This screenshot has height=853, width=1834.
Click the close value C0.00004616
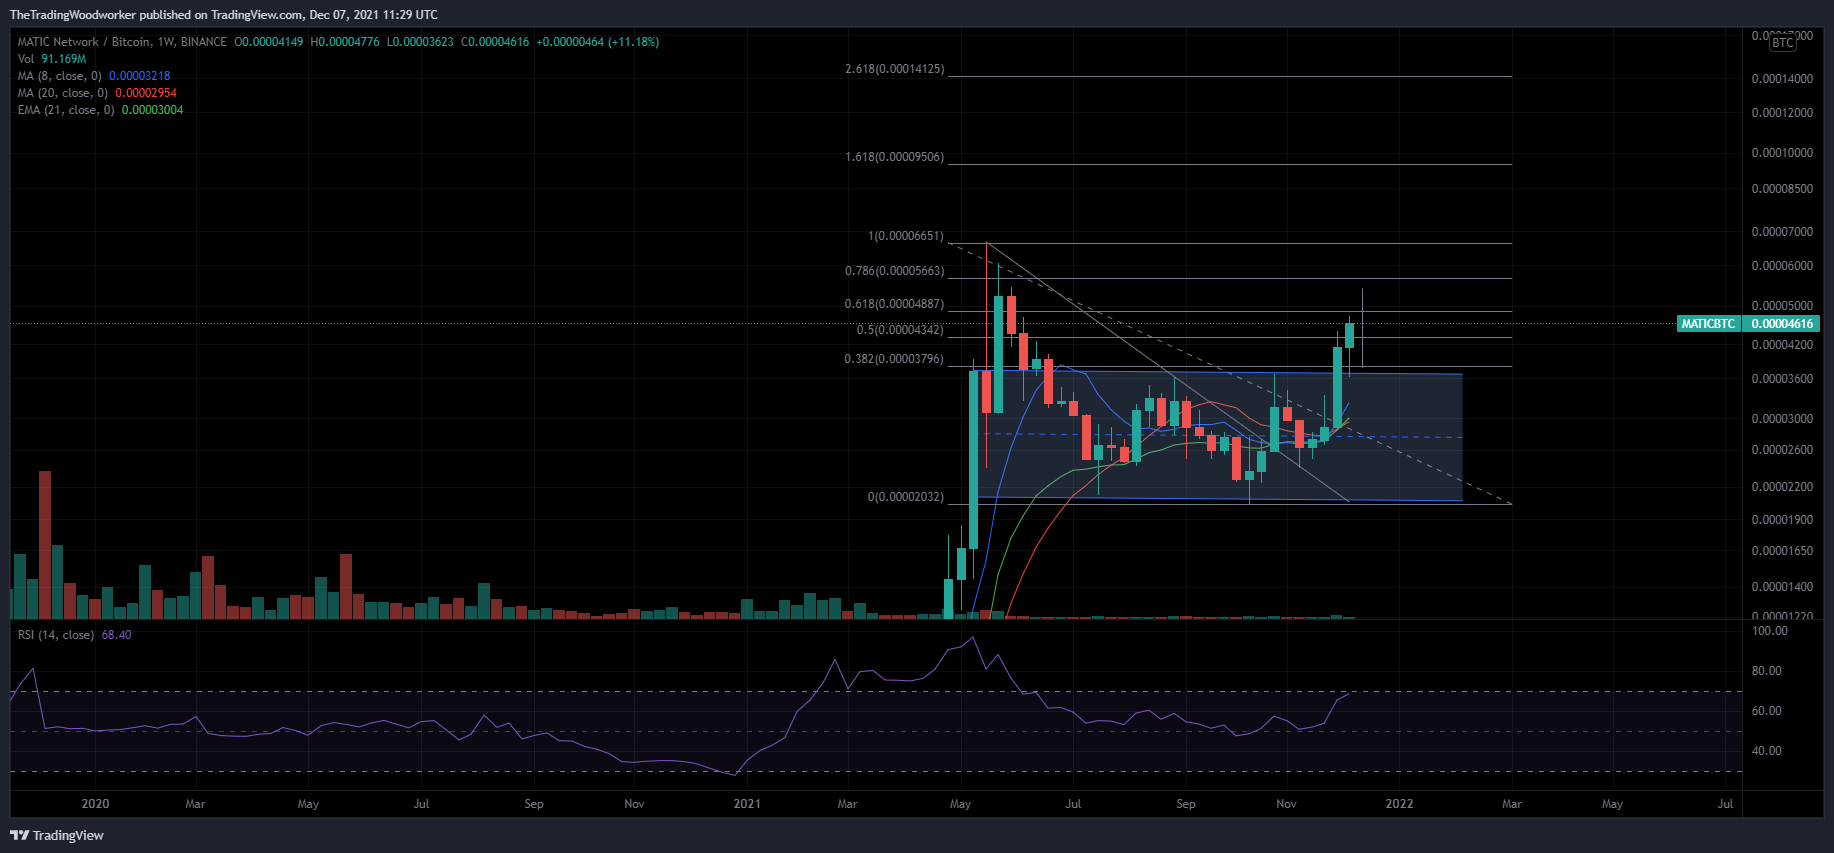pyautogui.click(x=495, y=42)
